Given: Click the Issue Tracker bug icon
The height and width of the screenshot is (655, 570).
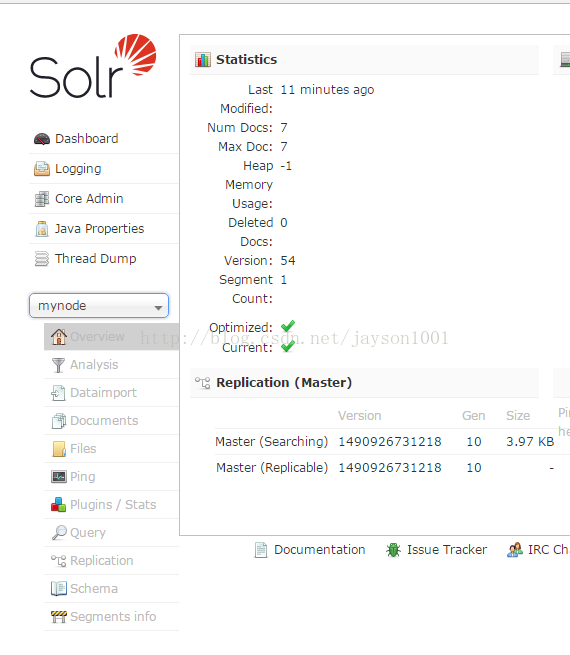Looking at the screenshot, I should pyautogui.click(x=393, y=550).
